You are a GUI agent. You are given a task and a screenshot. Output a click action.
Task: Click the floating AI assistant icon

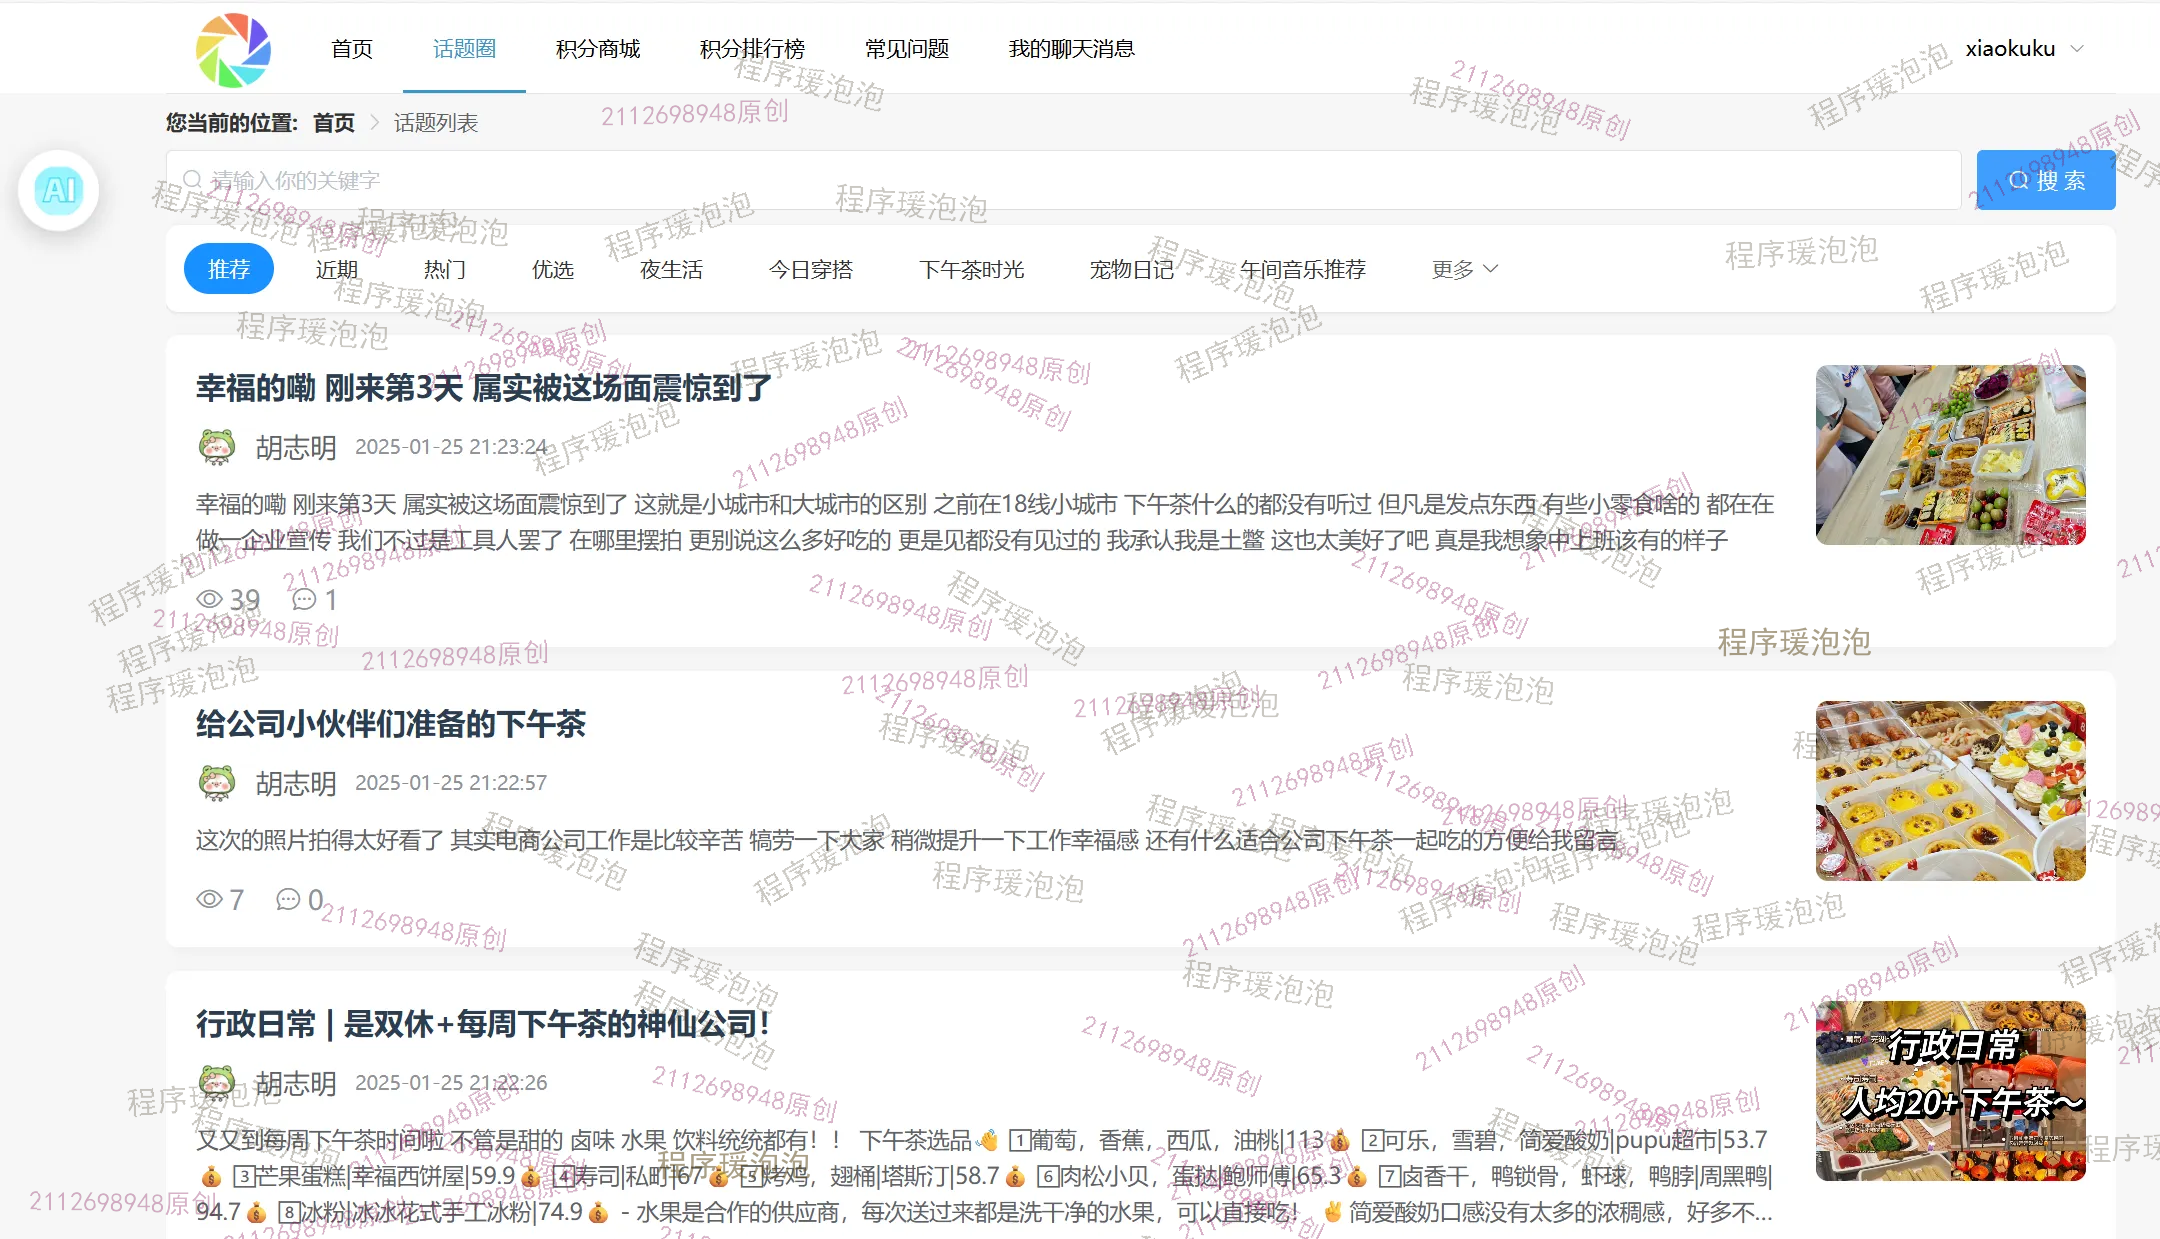pyautogui.click(x=59, y=190)
